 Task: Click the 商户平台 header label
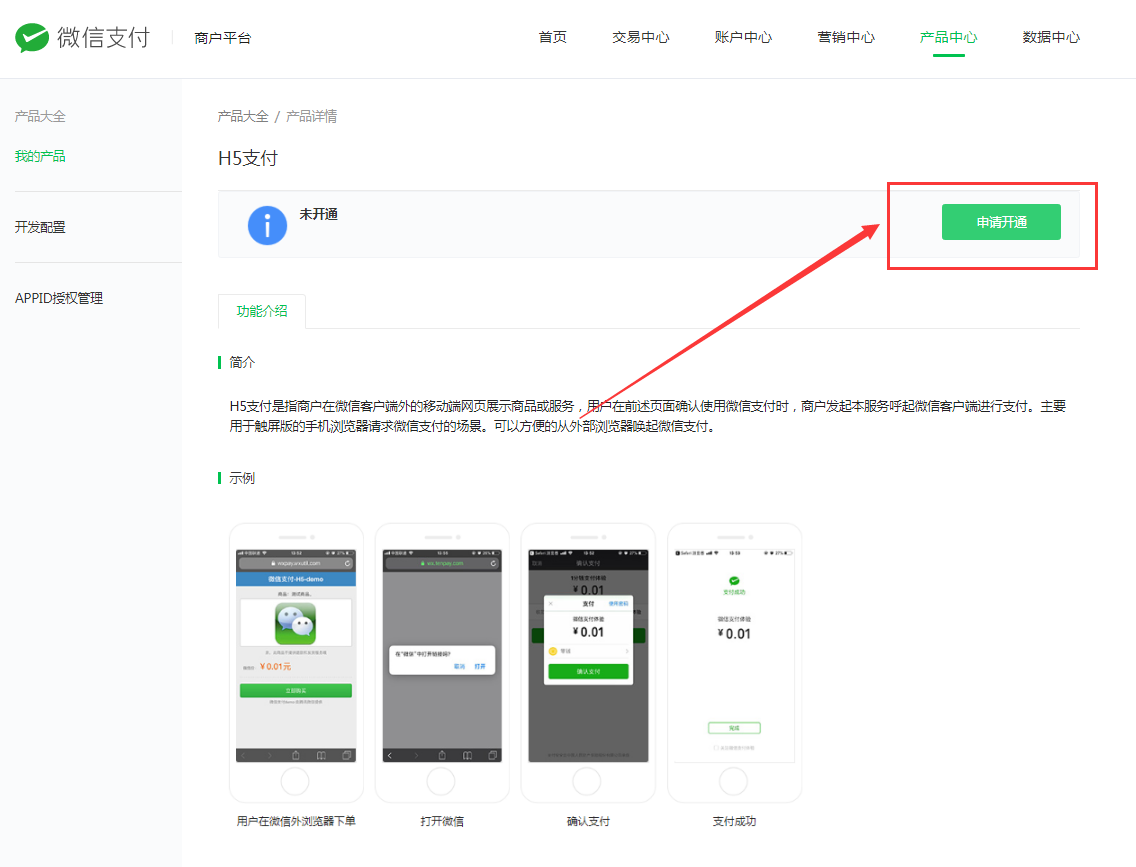[222, 38]
